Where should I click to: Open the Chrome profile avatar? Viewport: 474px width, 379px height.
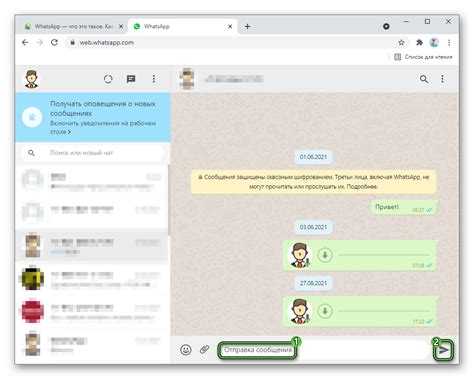coord(434,43)
